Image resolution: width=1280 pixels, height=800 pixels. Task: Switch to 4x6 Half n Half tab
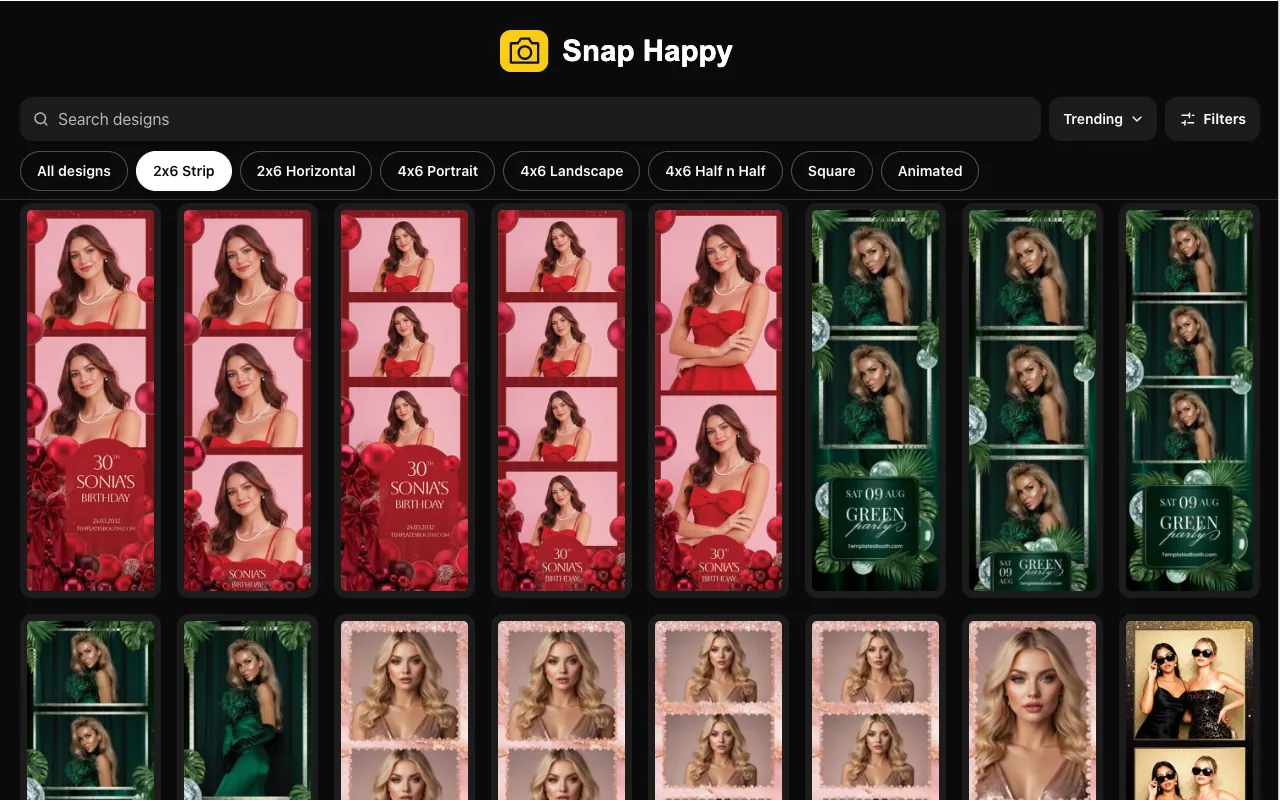click(x=716, y=171)
